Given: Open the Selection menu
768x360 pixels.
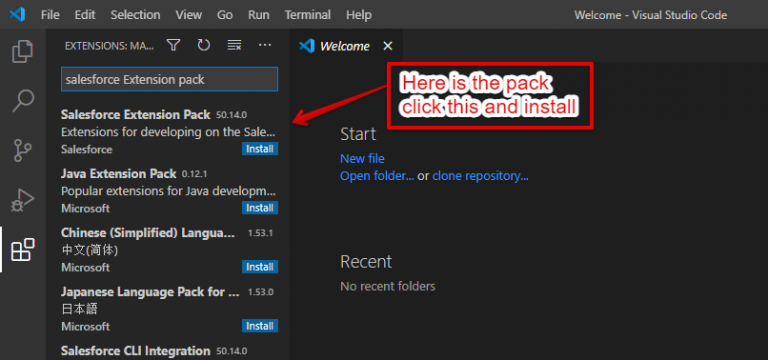Looking at the screenshot, I should [x=135, y=15].
